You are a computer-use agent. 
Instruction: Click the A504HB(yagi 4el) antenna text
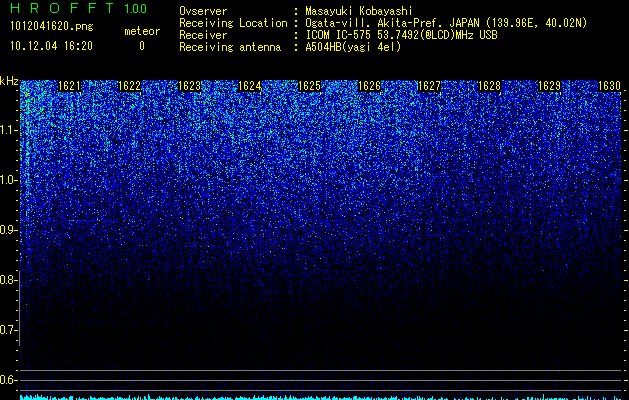(353, 47)
